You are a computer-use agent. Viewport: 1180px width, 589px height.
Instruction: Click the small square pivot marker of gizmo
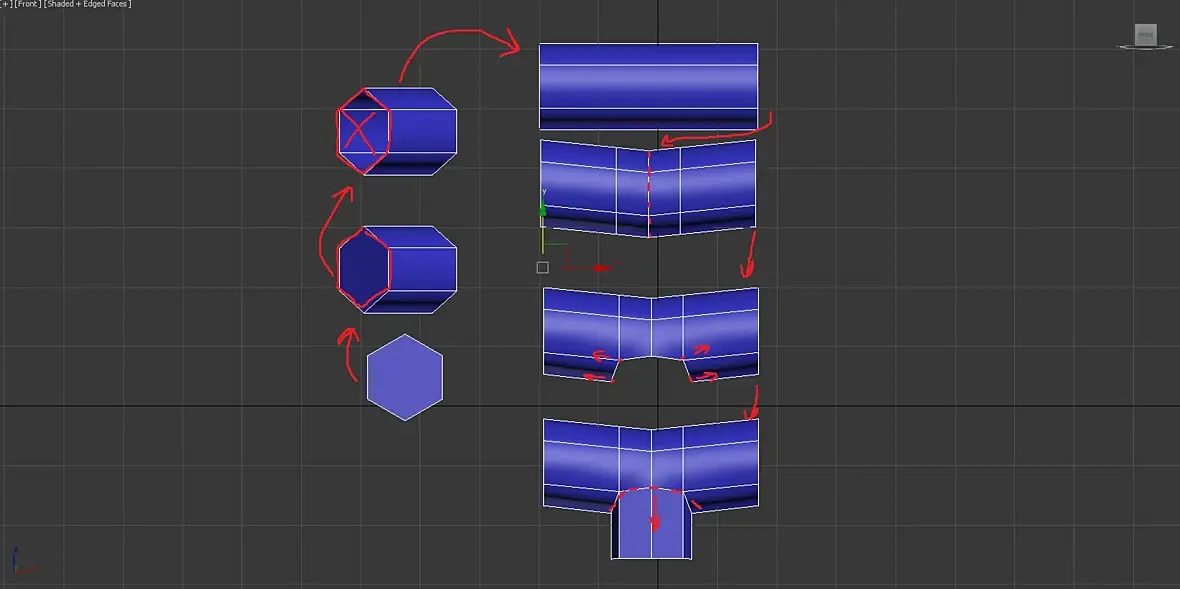(543, 268)
